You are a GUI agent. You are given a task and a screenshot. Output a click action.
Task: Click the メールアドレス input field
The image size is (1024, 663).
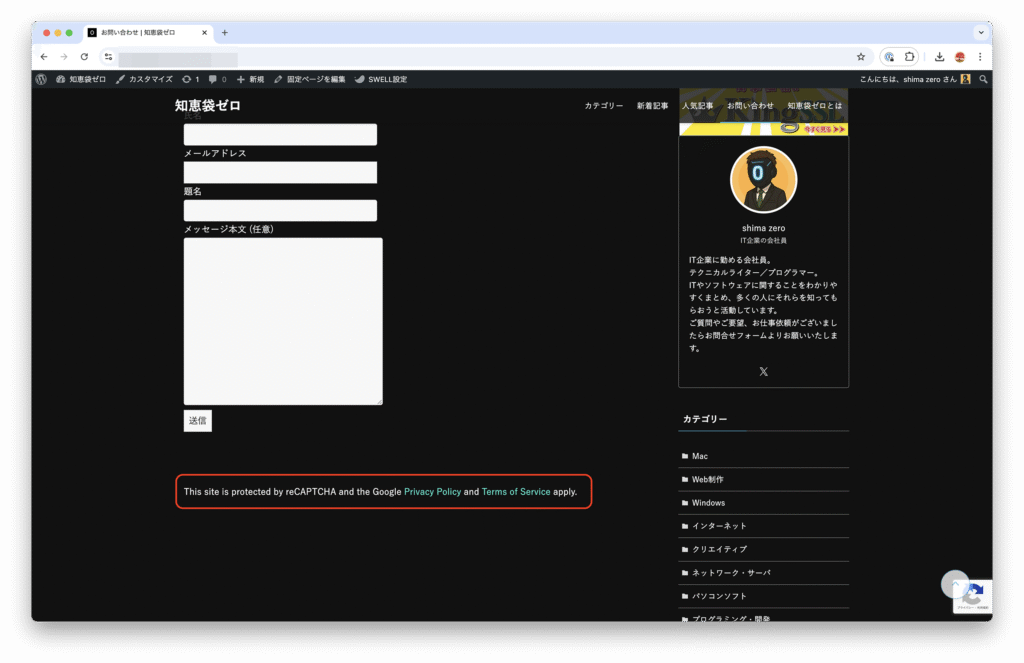[280, 172]
